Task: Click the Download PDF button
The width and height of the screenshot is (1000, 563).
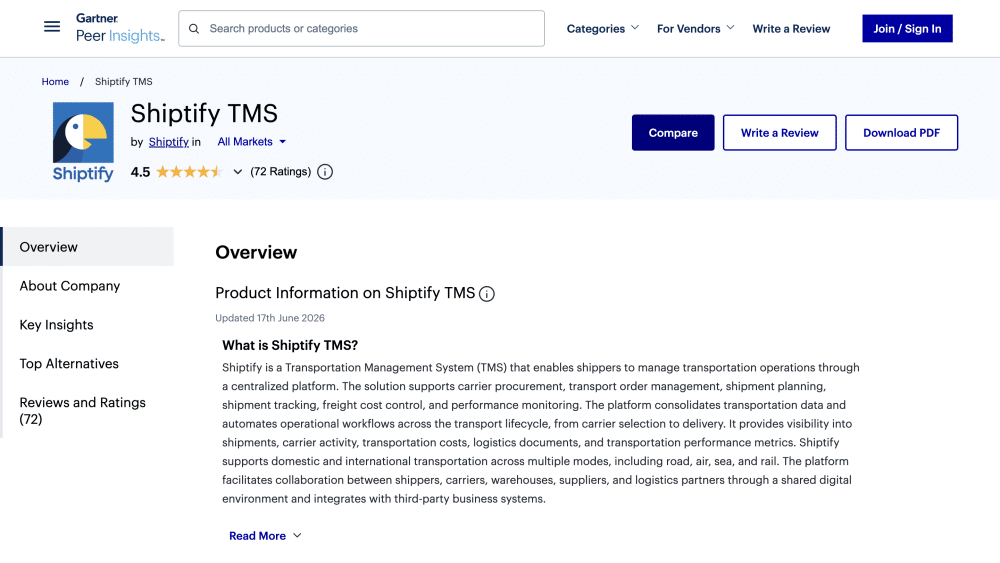Action: [901, 133]
